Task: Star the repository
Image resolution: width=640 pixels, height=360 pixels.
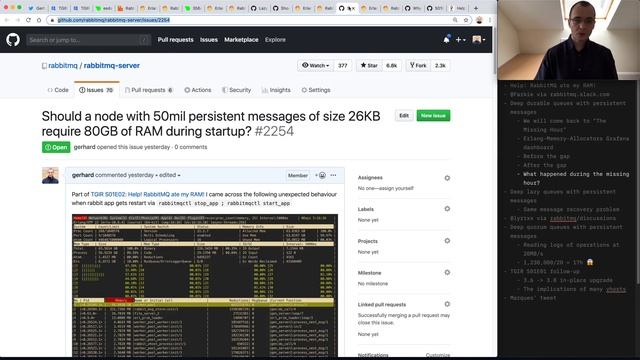Action: 369,65
